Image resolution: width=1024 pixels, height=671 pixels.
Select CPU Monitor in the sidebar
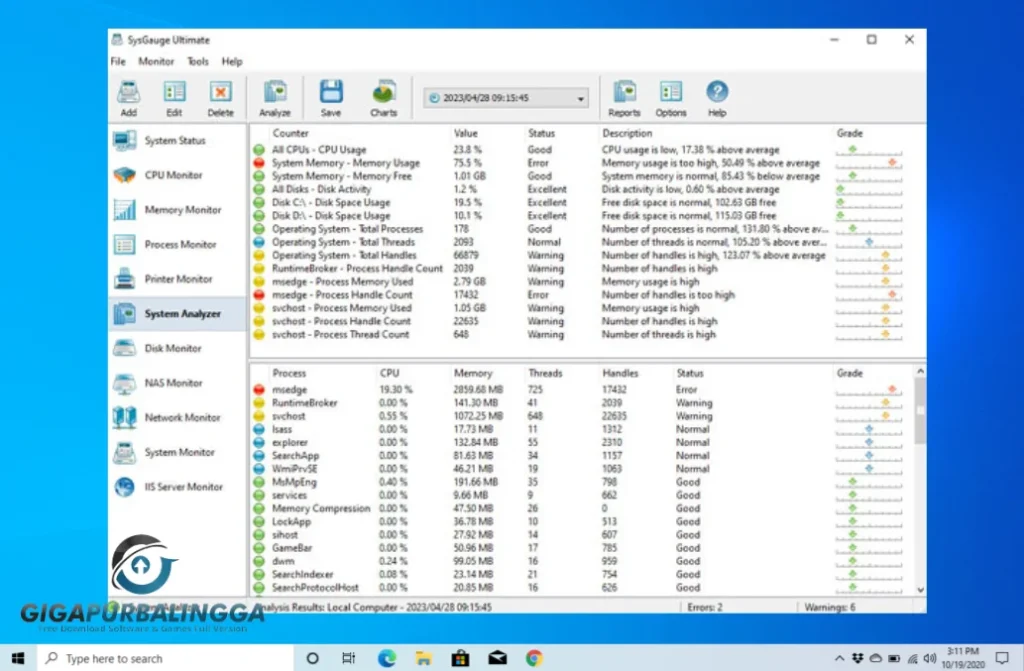pyautogui.click(x=173, y=175)
